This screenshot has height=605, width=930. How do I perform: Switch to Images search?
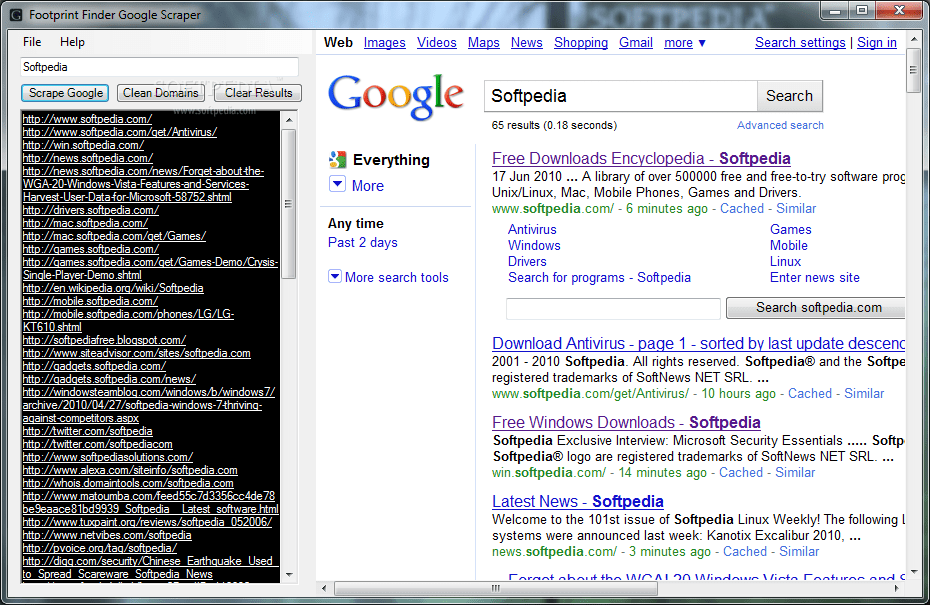(x=384, y=43)
